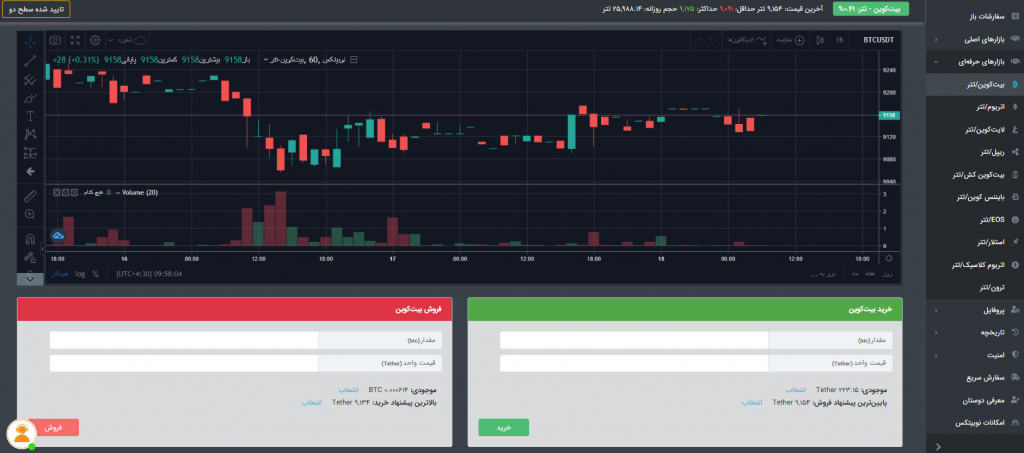The width and height of the screenshot is (1024, 453).
Task: Click the 'روز' day range button
Action: click(888, 274)
